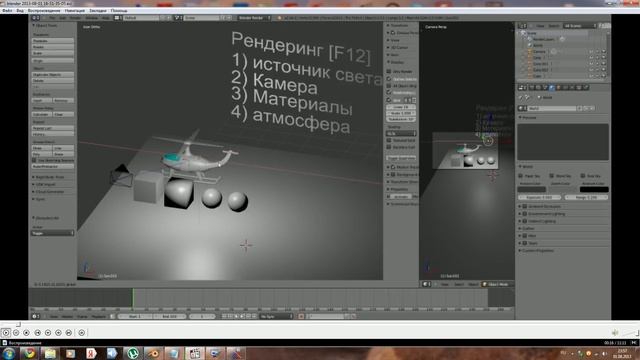
Task: Open the Object Mode dropdown in camera view
Action: 497,284
